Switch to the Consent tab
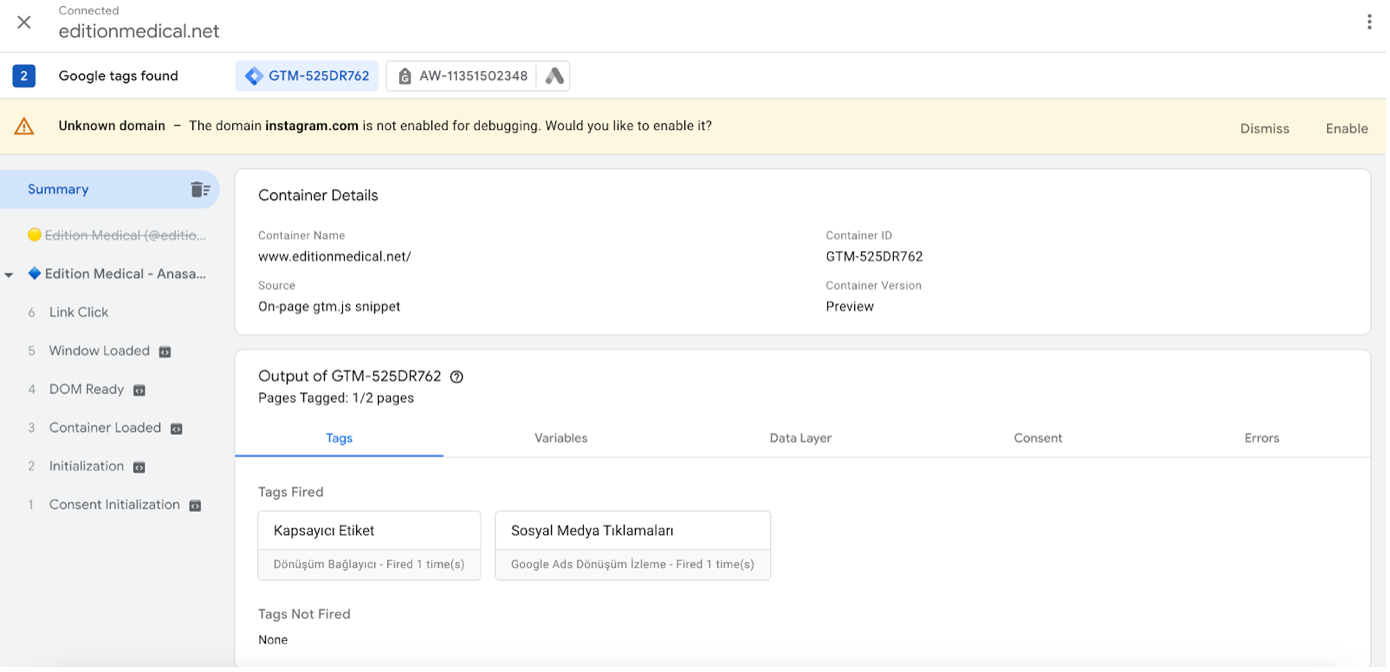This screenshot has height=672, width=1390. [1037, 438]
